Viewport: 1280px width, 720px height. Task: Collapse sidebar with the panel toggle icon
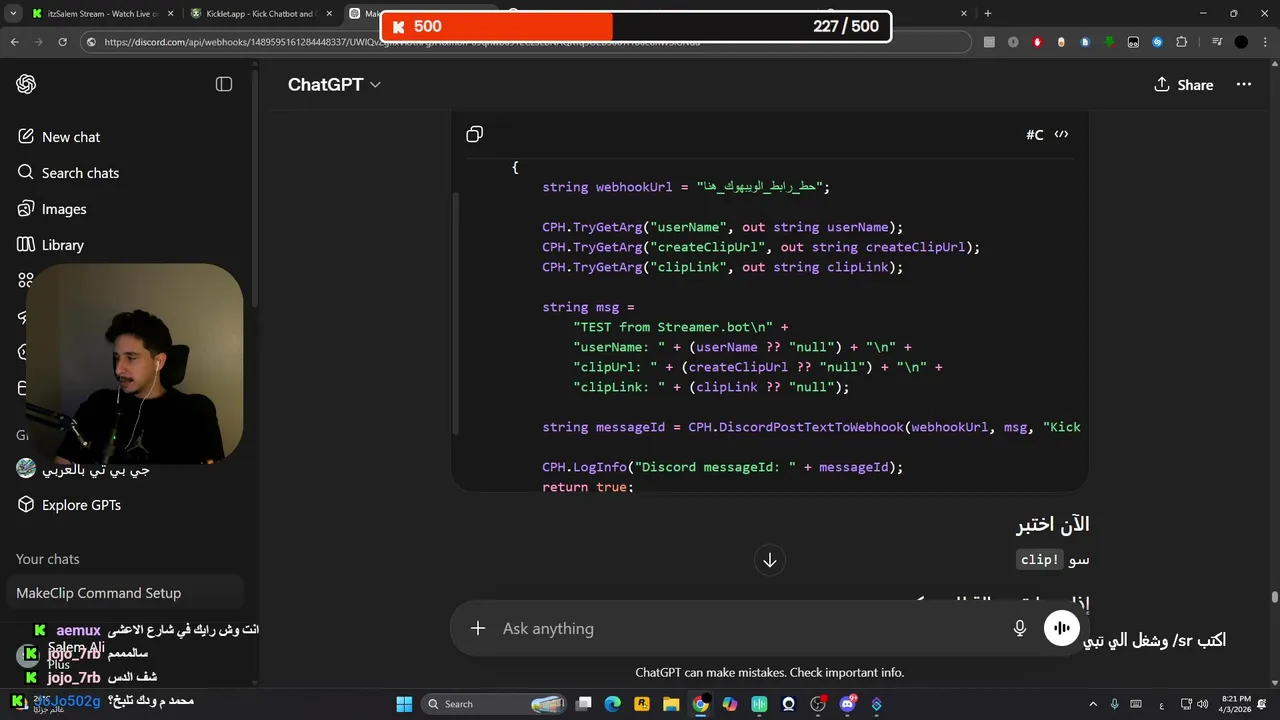224,84
